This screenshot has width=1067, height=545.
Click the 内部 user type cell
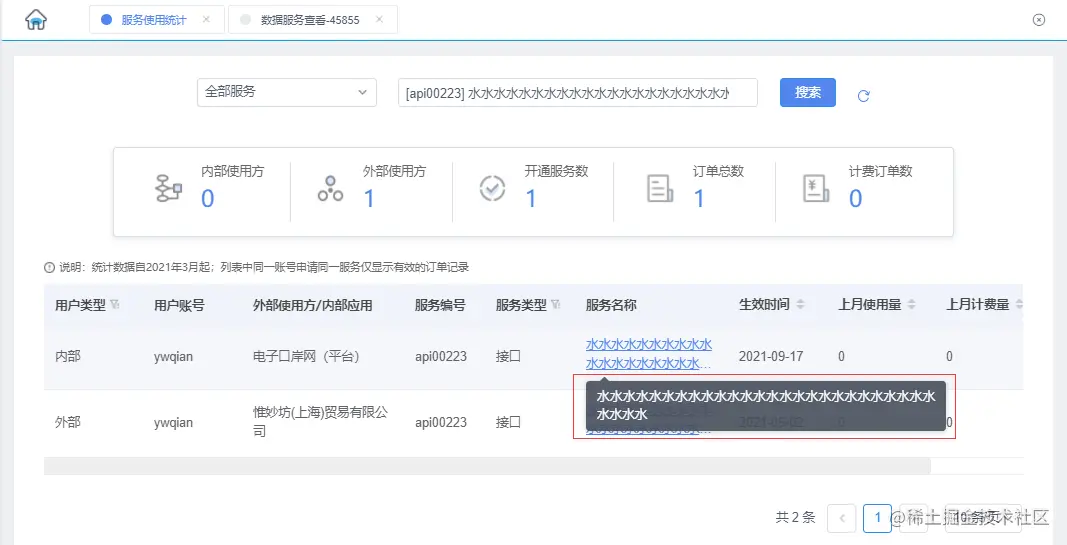[67, 356]
